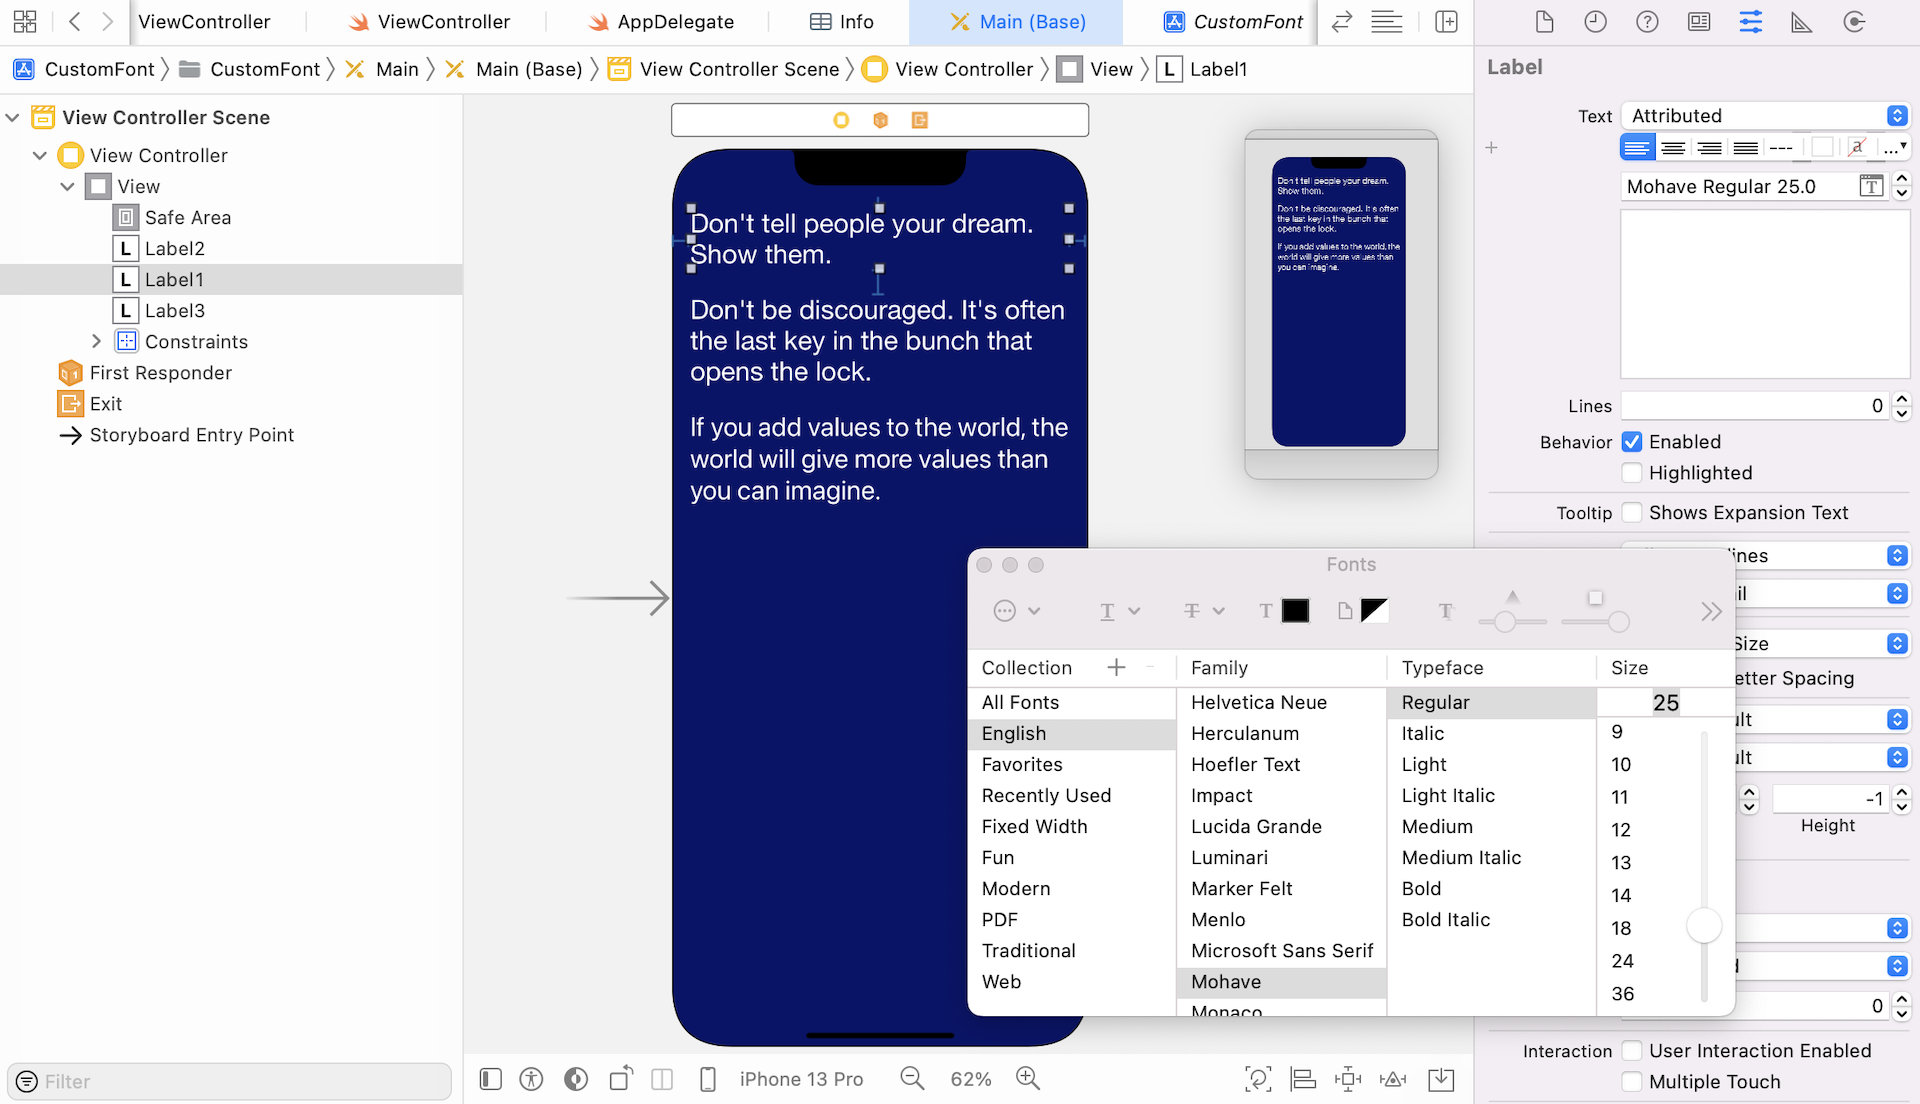Viewport: 1920px width, 1104px height.
Task: Toggle the document outline sidebar icon
Action: tap(490, 1078)
